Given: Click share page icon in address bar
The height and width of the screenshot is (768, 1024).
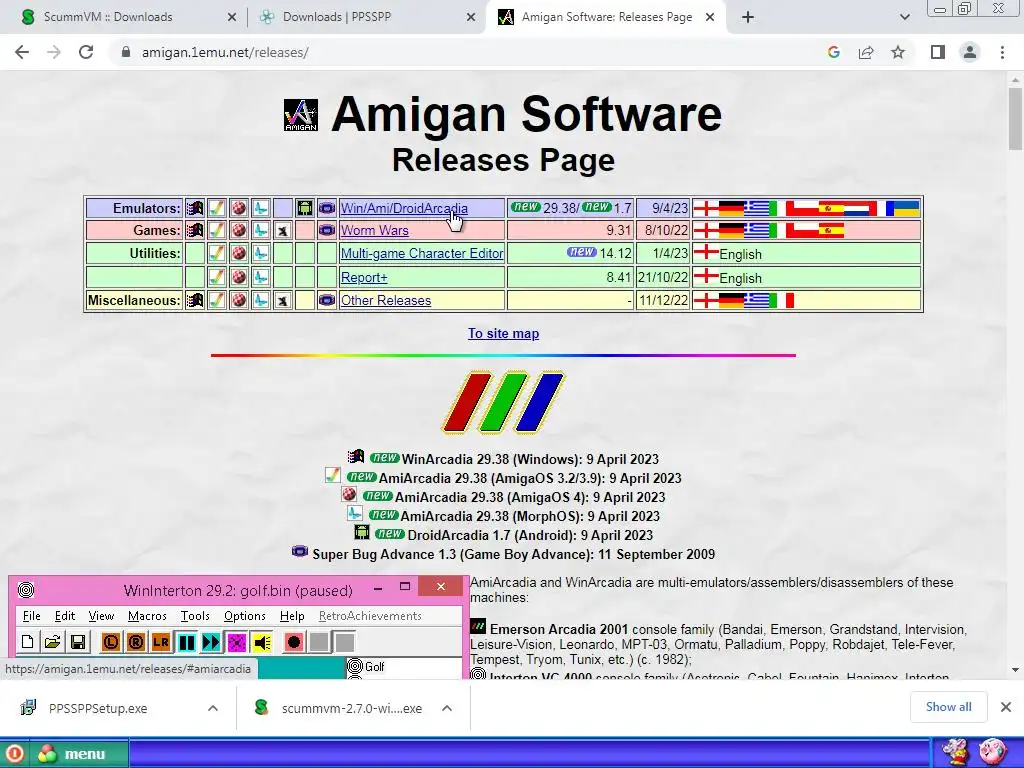Looking at the screenshot, I should [x=866, y=52].
